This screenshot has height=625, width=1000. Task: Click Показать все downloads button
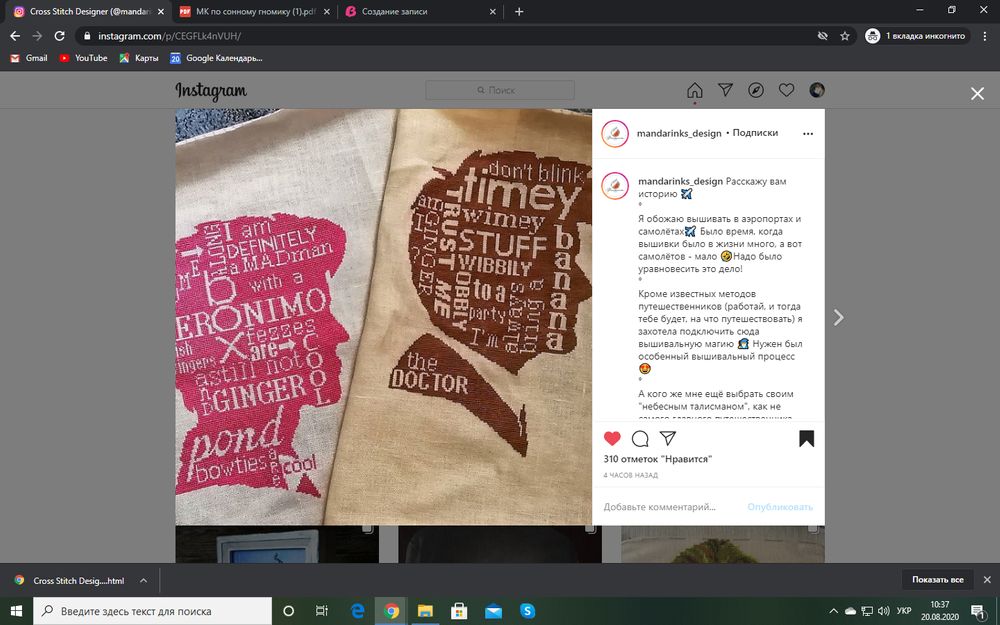937,580
